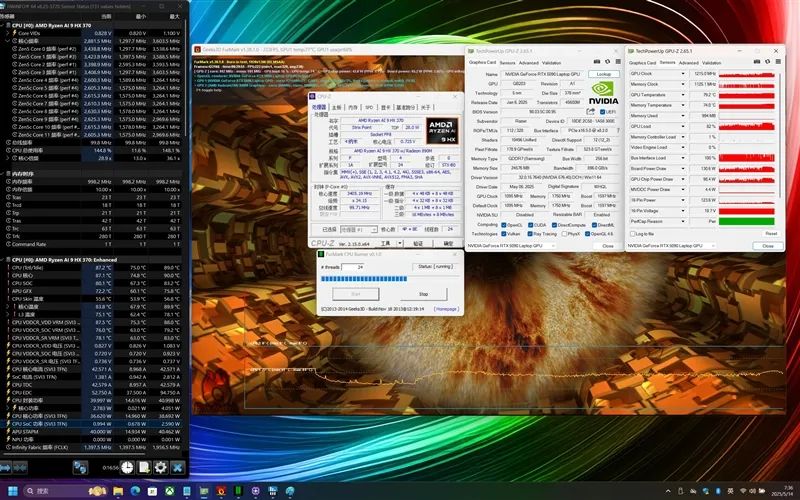Image resolution: width=800 pixels, height=500 pixels.
Task: Open the Board Power Draw sensor dropdown
Action: (x=683, y=168)
